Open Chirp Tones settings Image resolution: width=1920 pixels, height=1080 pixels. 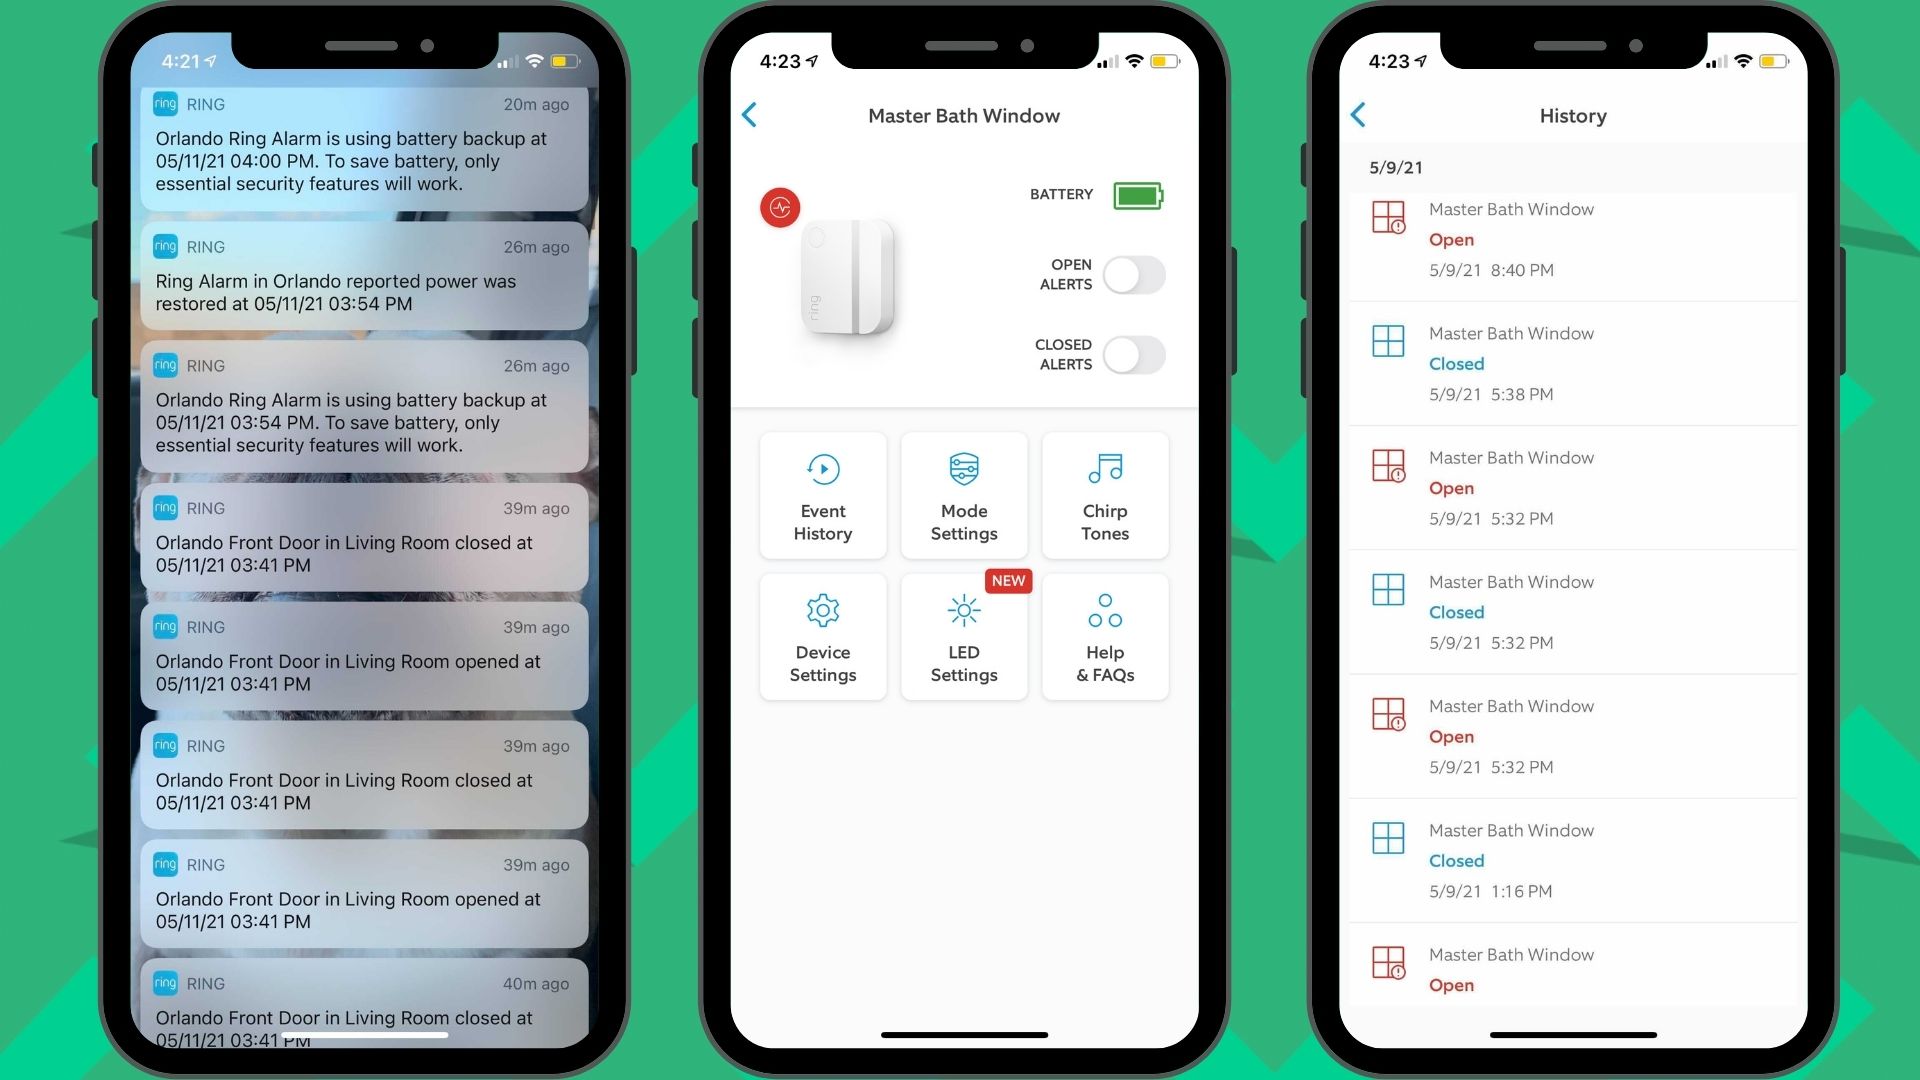(1105, 498)
